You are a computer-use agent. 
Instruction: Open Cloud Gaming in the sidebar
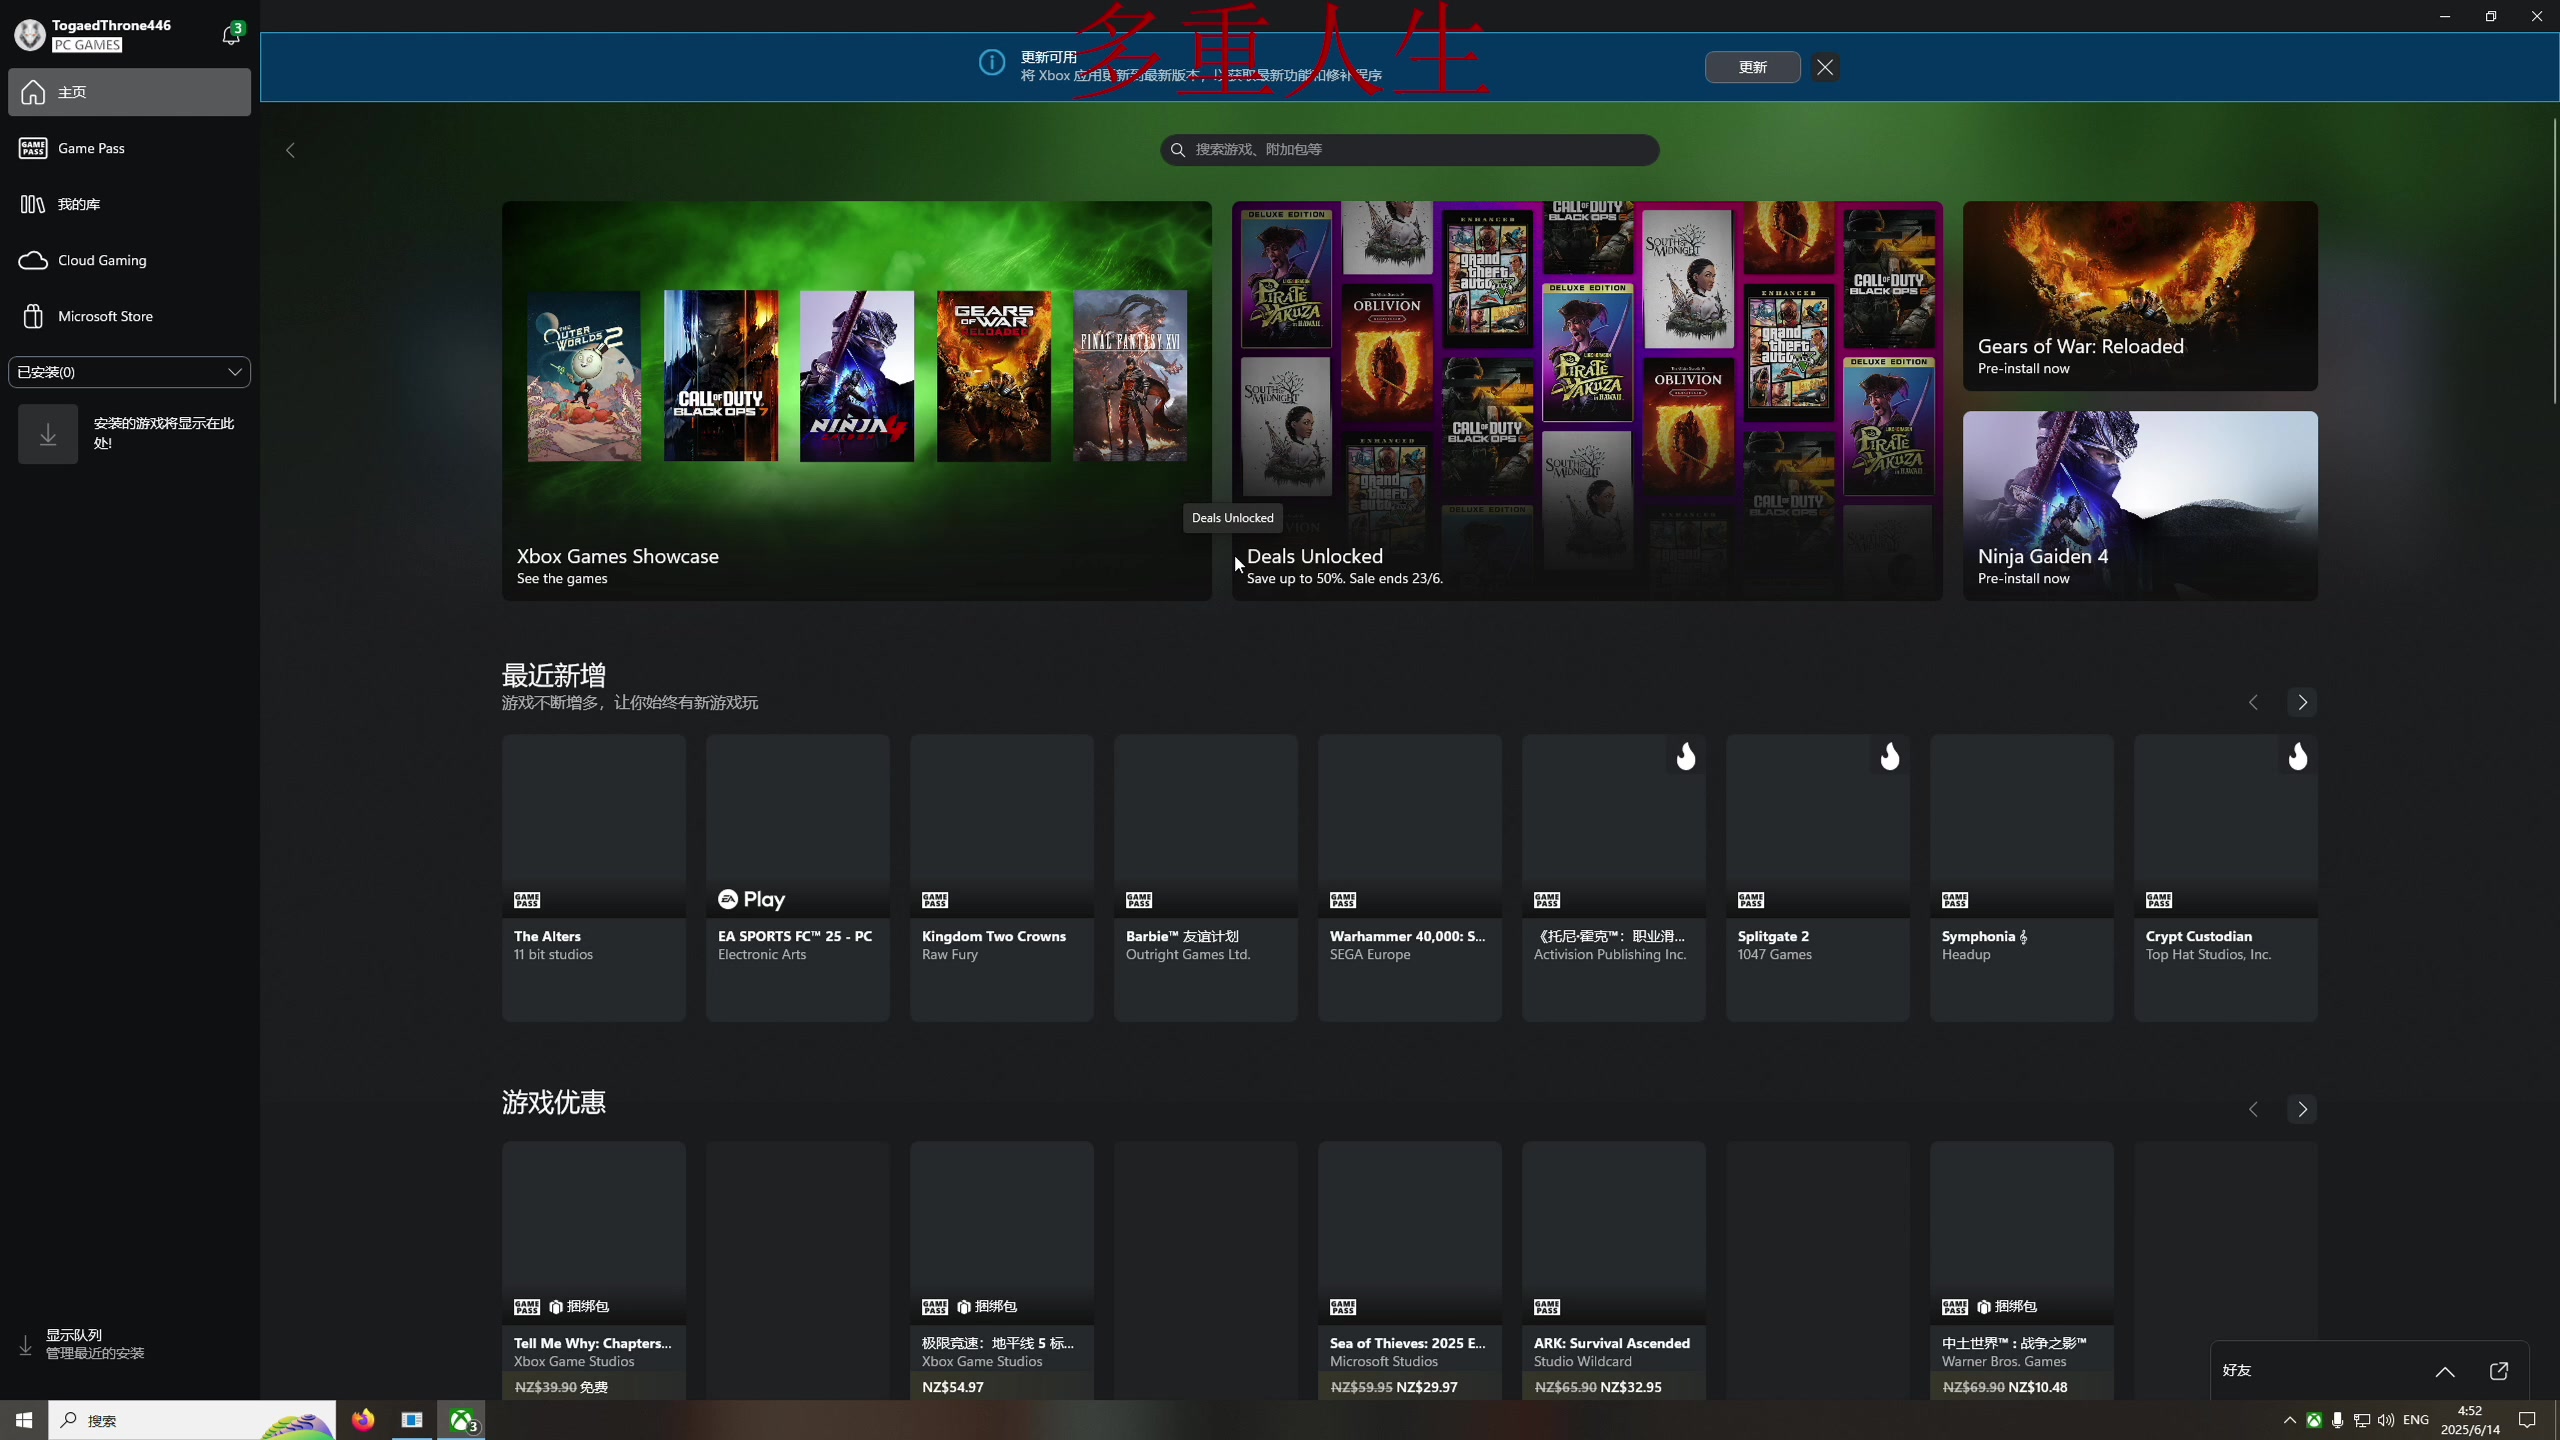coord(130,260)
